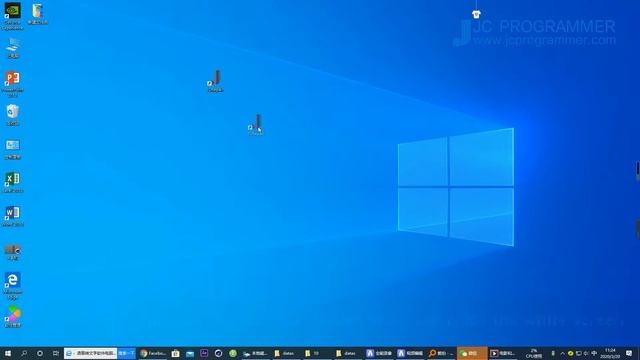Viewport: 640px width, 360px height.
Task: Switch to the Chrome Facebook taskbar window
Action: coord(153,353)
